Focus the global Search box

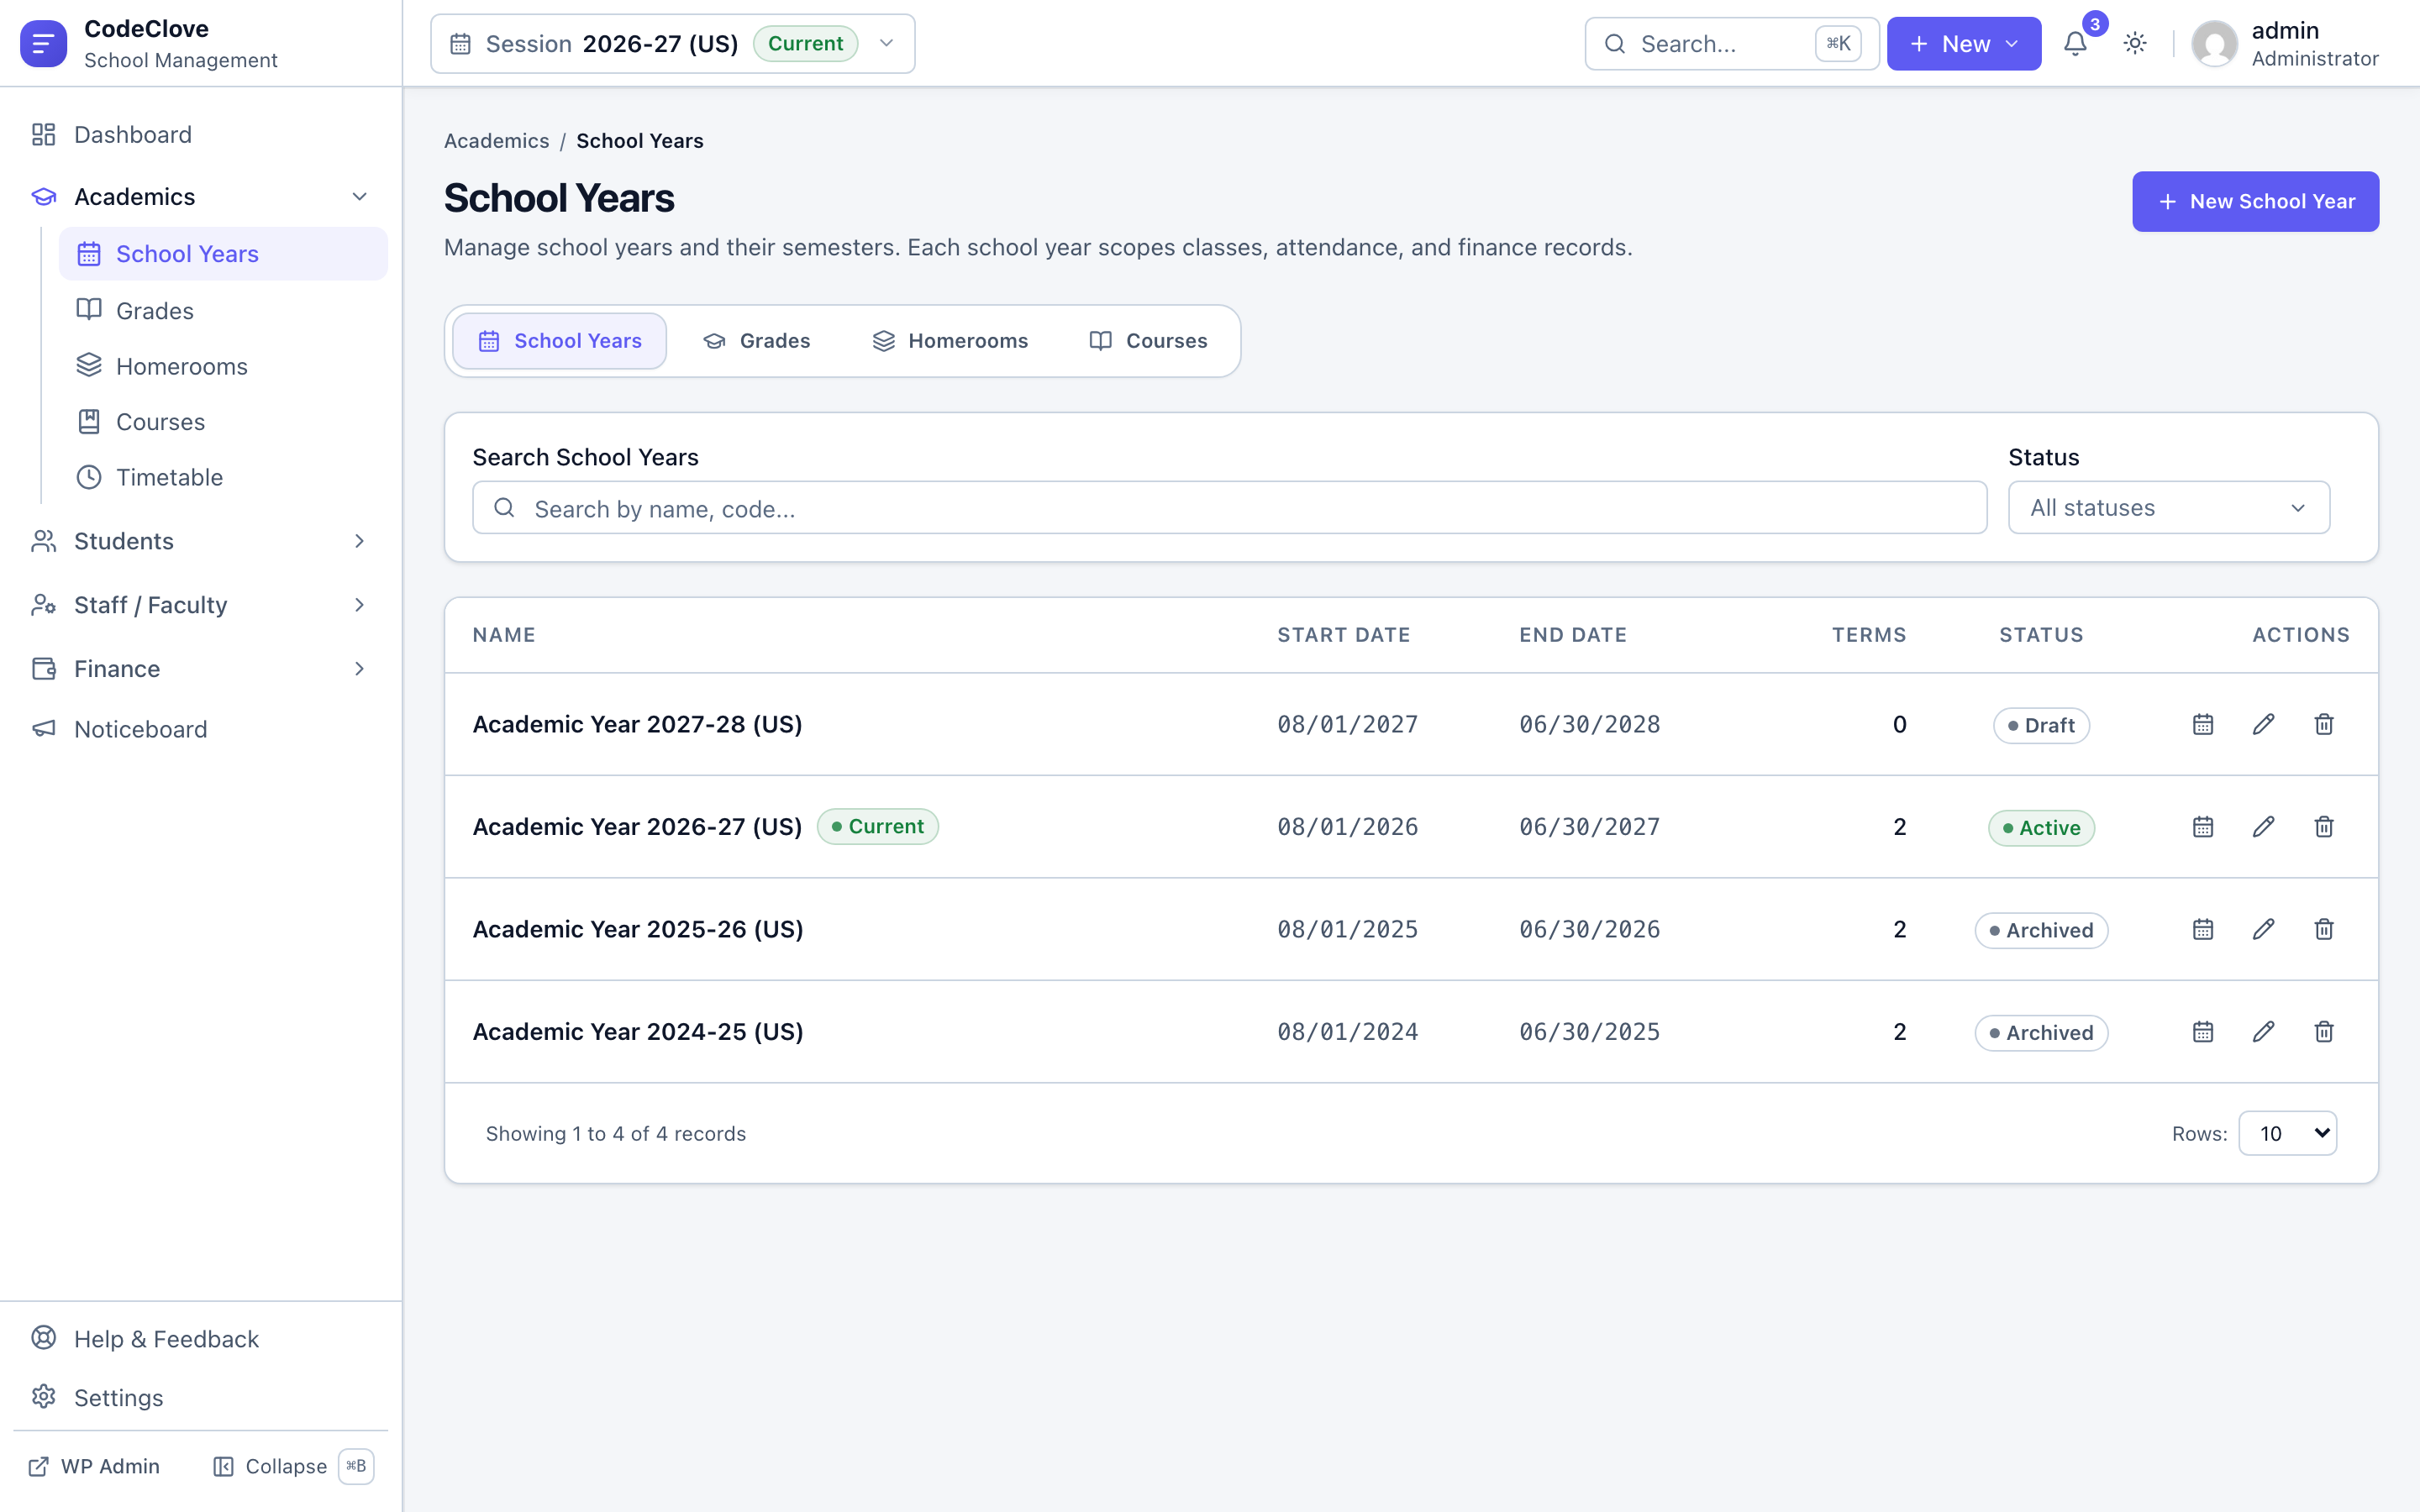(x=1732, y=44)
